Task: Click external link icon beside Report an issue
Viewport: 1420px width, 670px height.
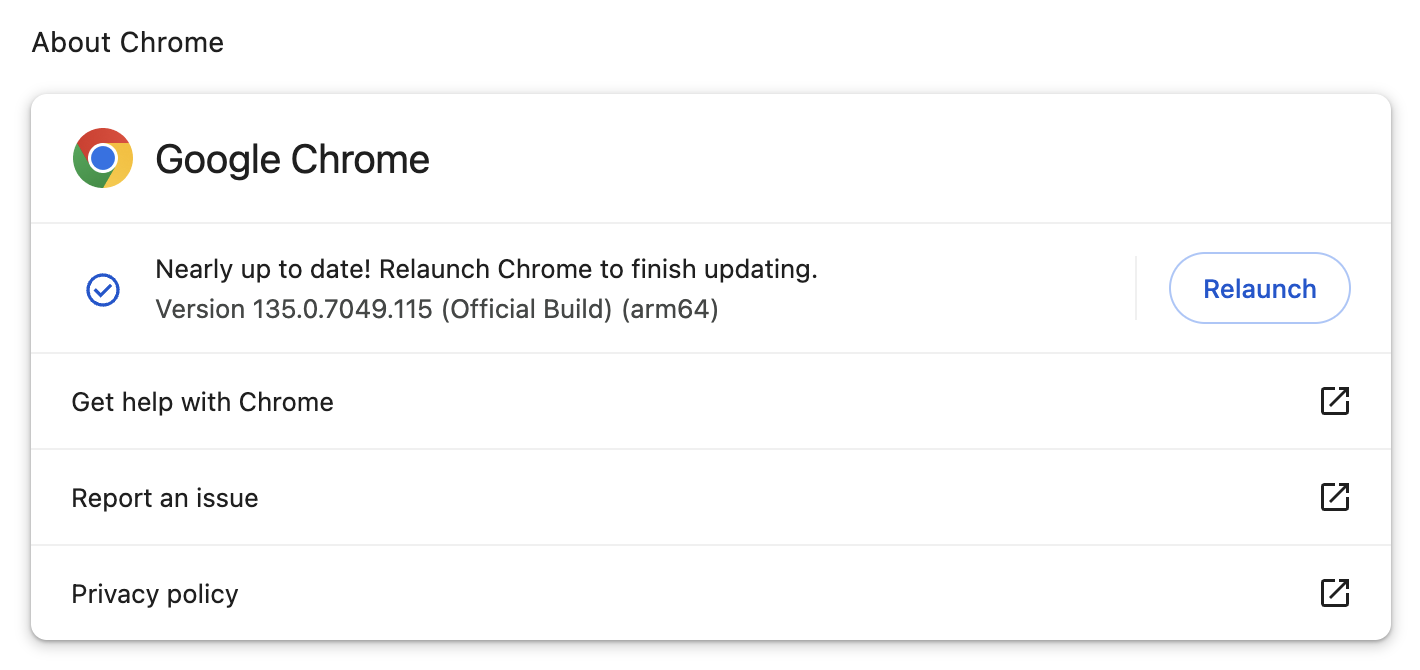Action: 1335,497
